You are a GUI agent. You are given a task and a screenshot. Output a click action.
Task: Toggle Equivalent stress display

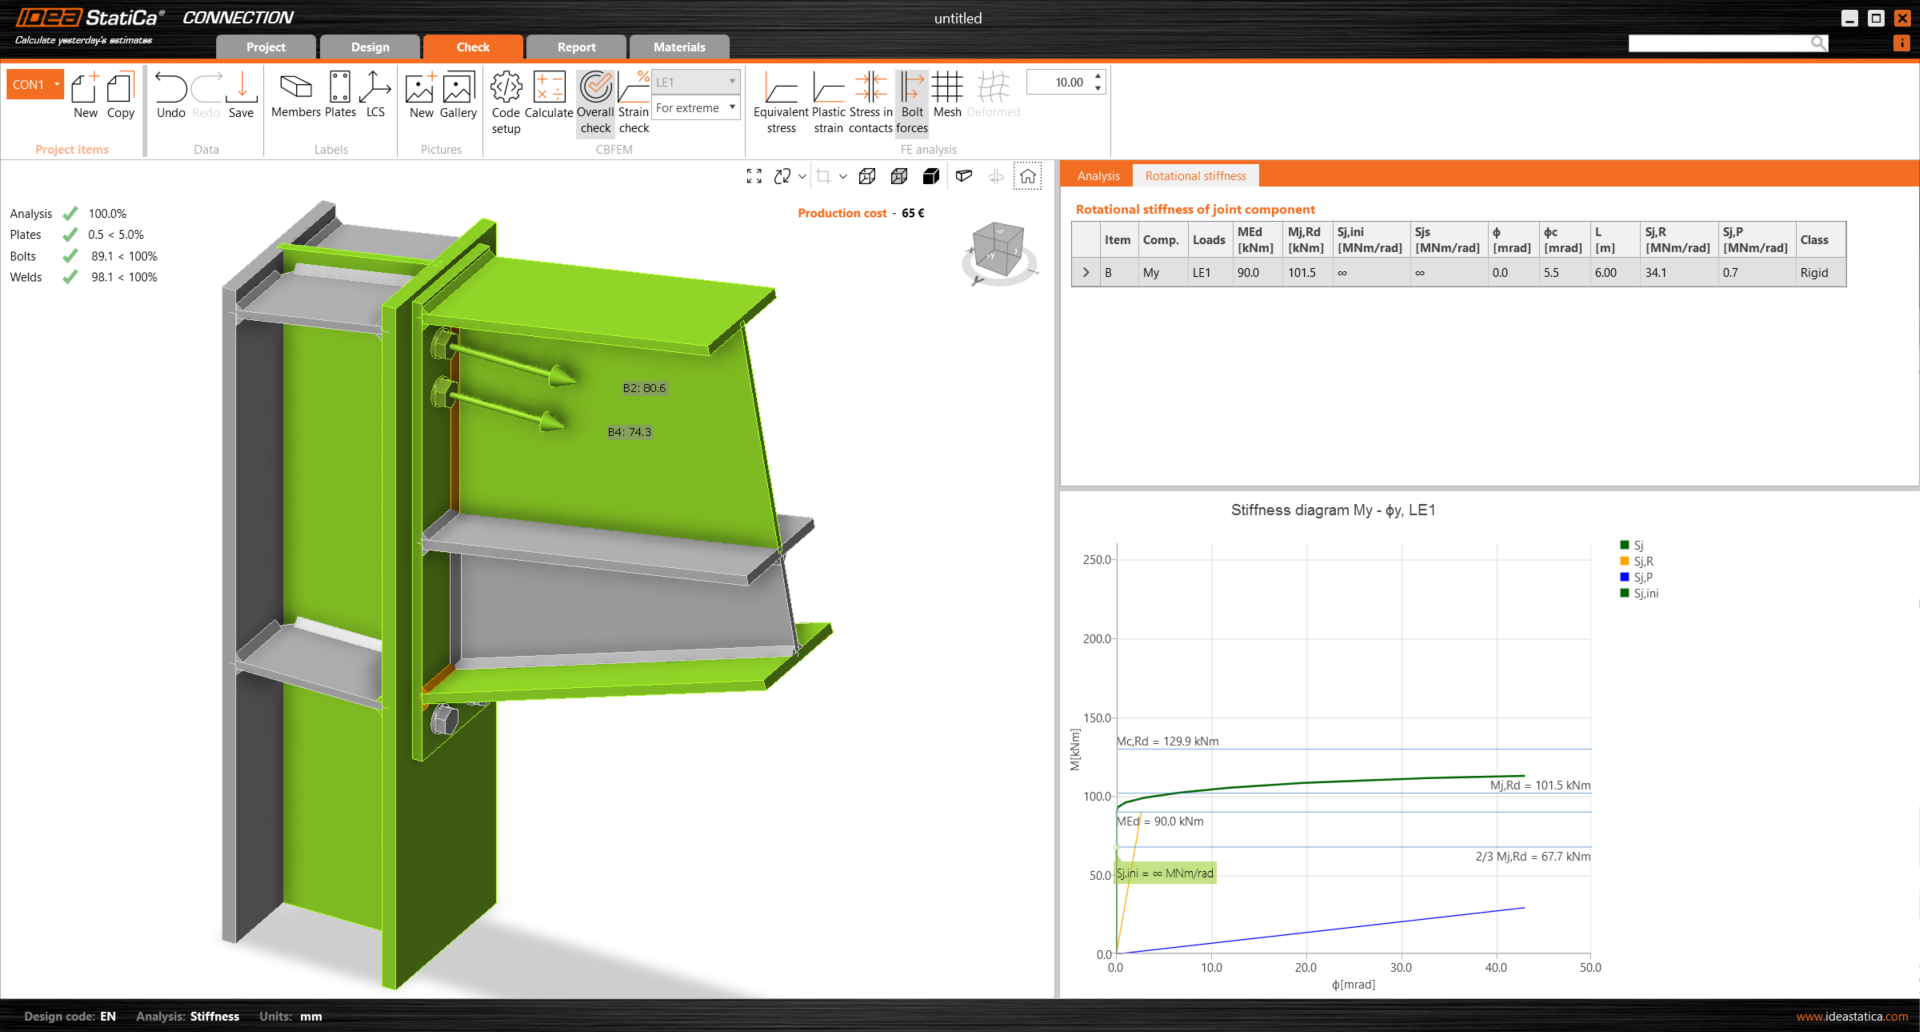(781, 101)
